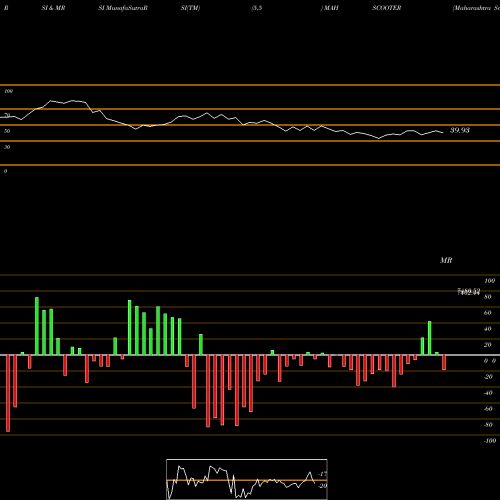Click the SI MunafaSutraR header text

coord(123,8)
